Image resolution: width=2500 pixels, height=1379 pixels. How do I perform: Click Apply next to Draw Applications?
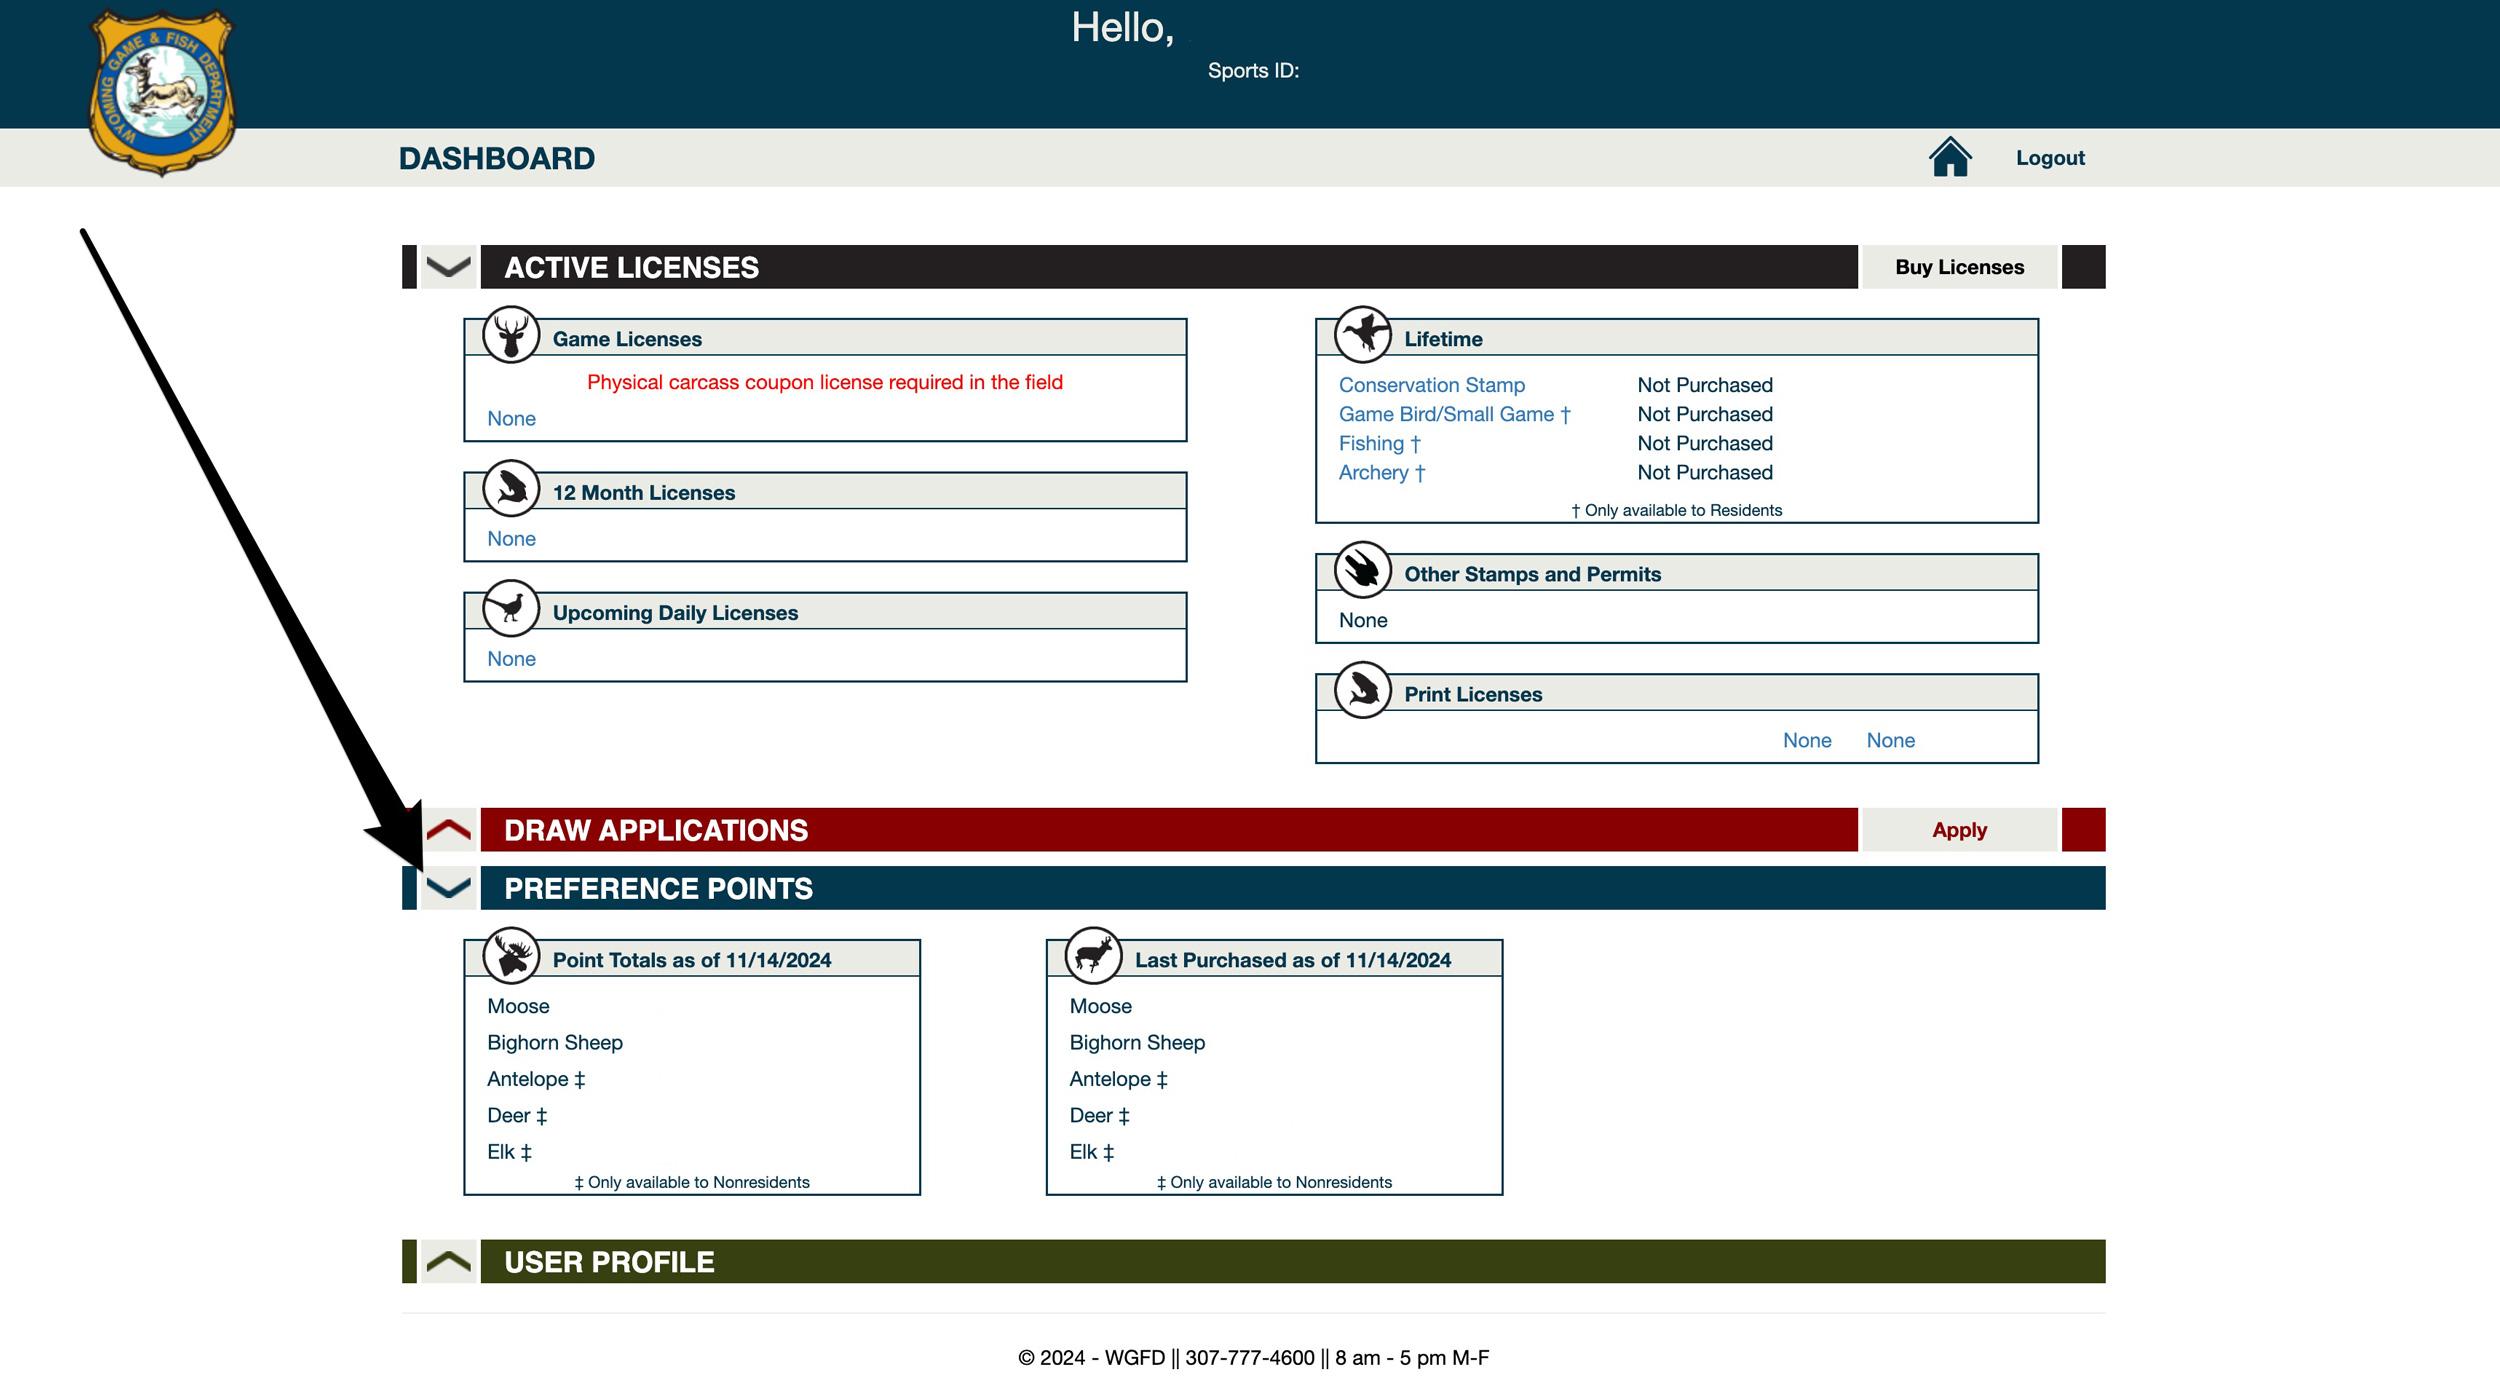pos(1959,829)
